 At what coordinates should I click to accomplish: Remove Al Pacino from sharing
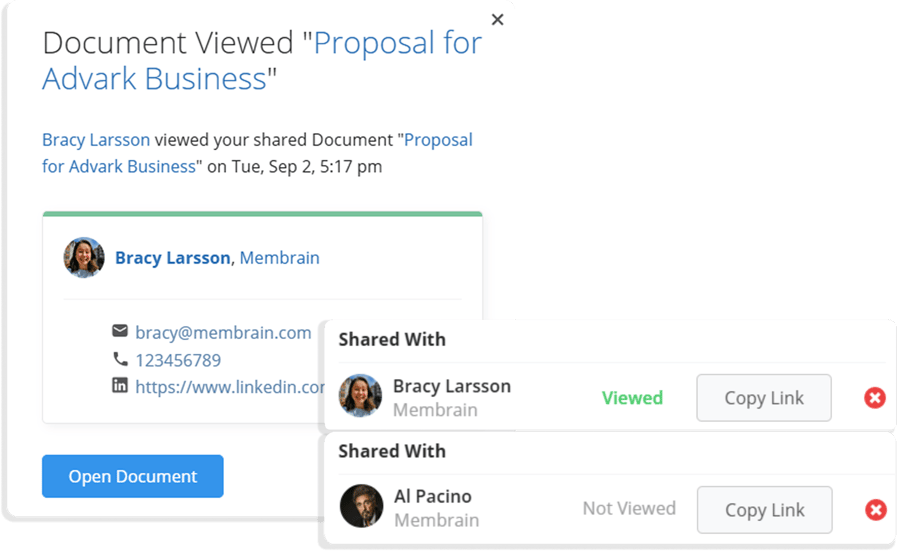[875, 509]
